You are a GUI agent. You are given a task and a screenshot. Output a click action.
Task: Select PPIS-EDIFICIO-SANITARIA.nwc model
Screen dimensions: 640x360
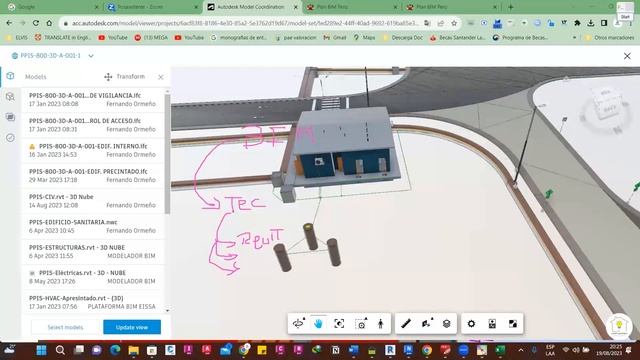click(93, 226)
